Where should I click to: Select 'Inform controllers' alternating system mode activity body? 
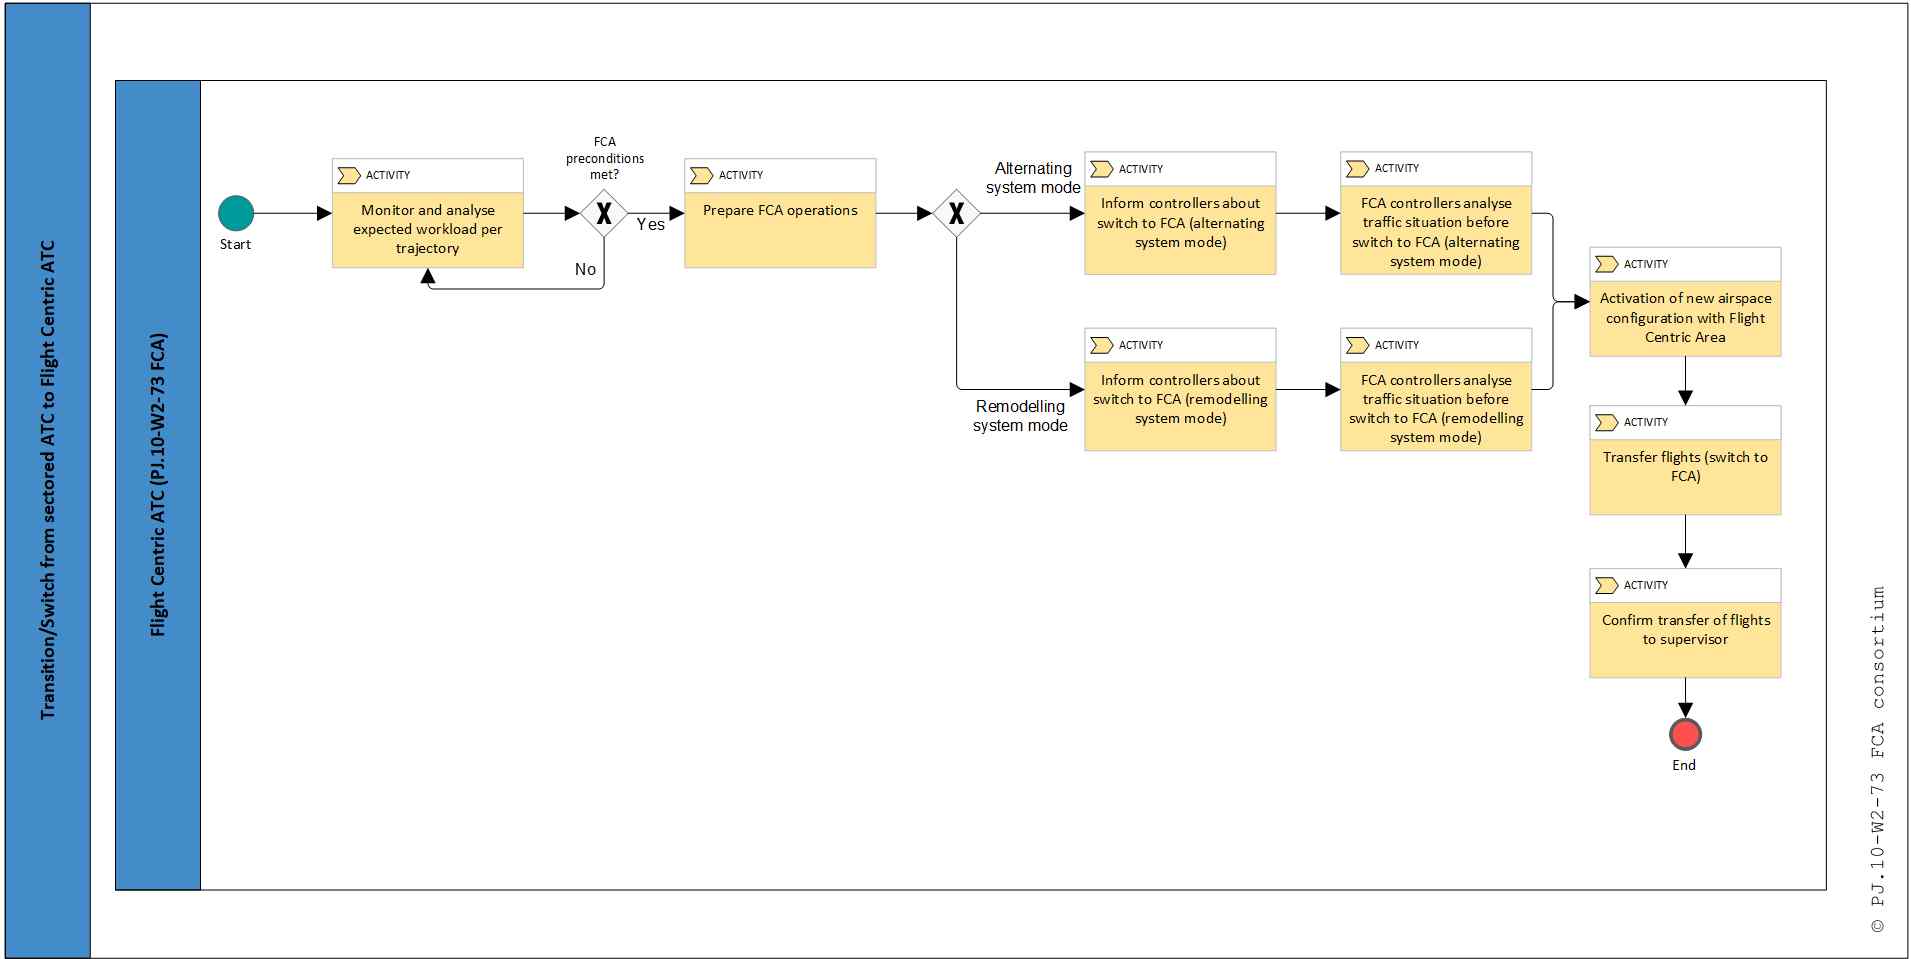(x=1180, y=223)
